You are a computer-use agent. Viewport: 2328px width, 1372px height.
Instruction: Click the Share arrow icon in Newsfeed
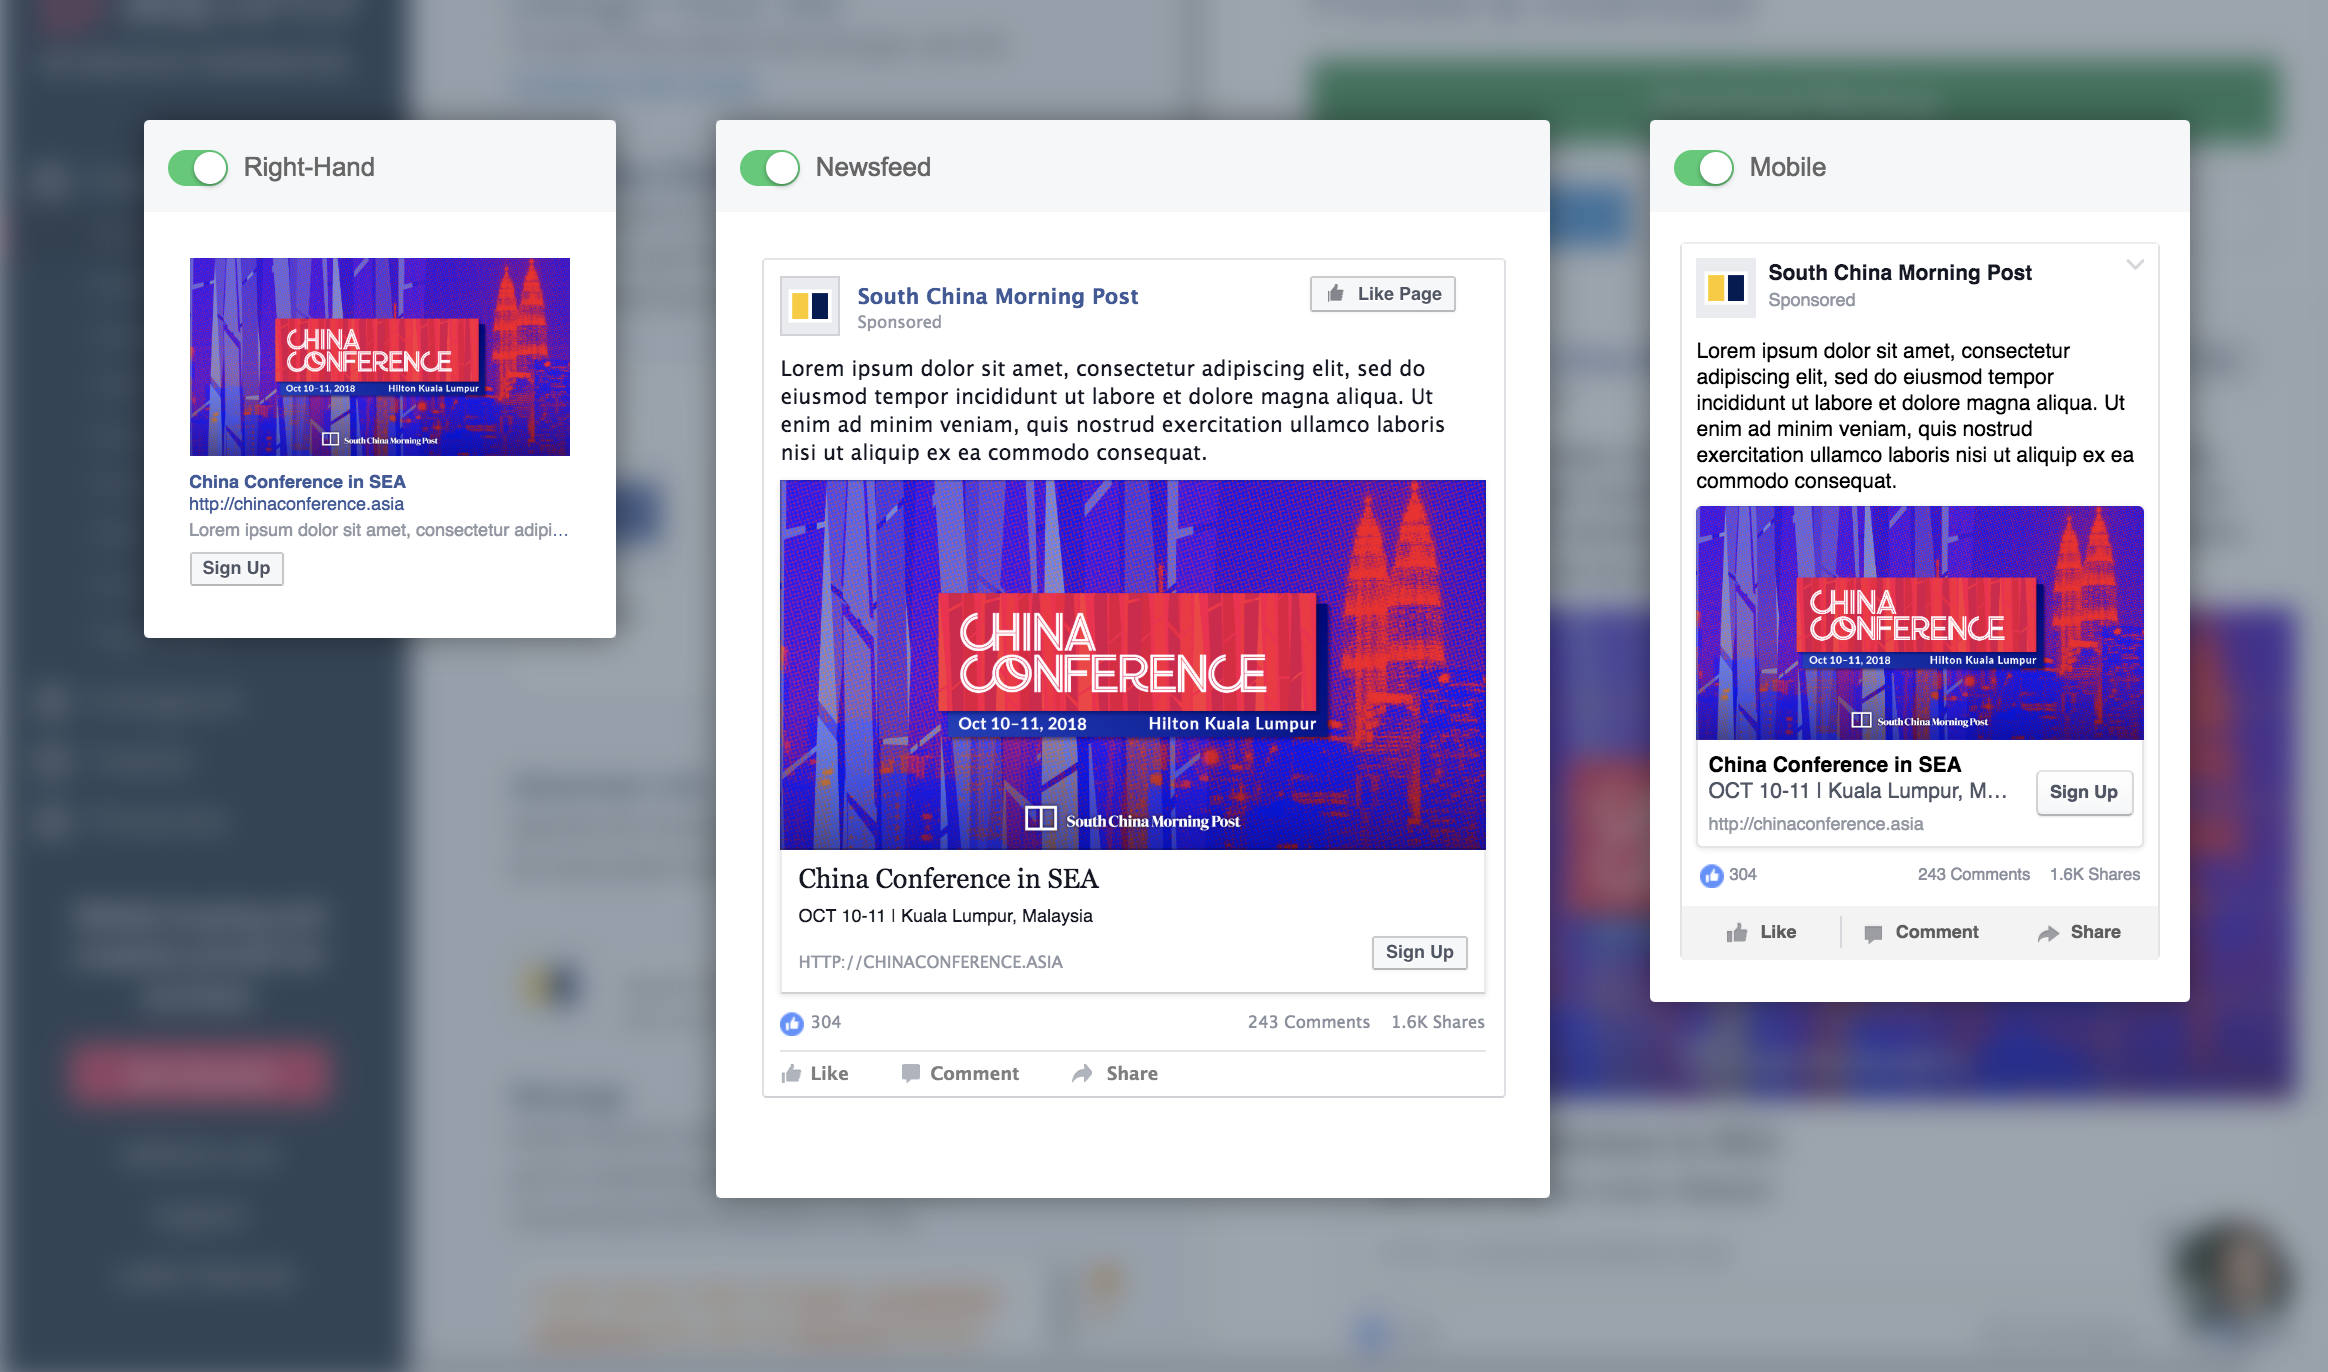tap(1082, 1074)
